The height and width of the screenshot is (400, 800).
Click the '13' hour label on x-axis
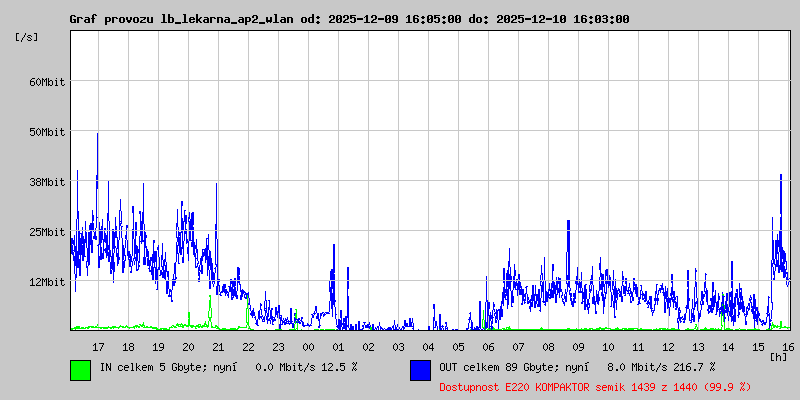[698, 347]
